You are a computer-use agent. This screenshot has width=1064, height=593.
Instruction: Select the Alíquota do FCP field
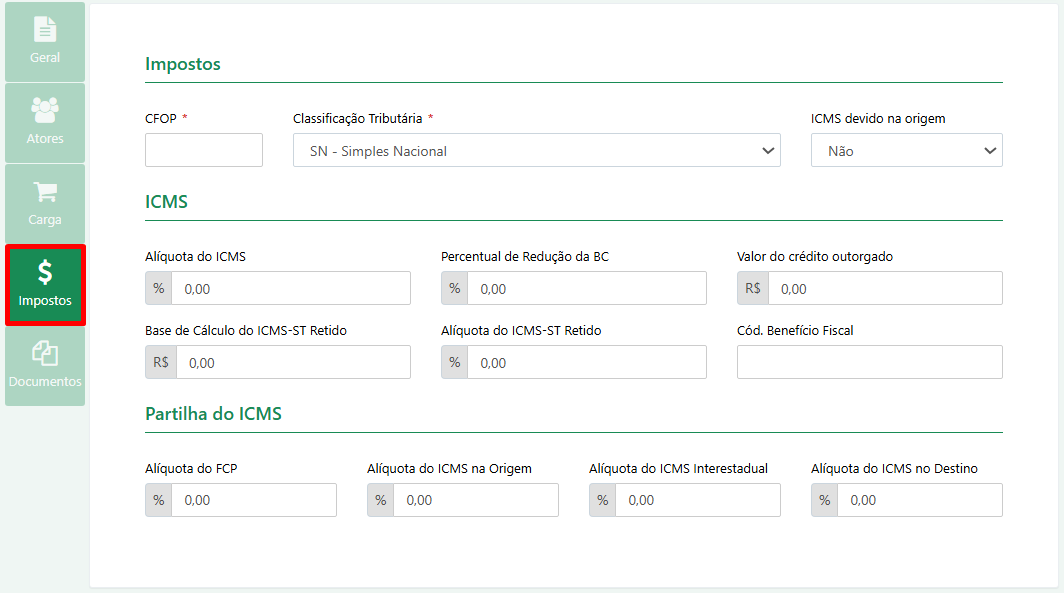pyautogui.click(x=254, y=500)
